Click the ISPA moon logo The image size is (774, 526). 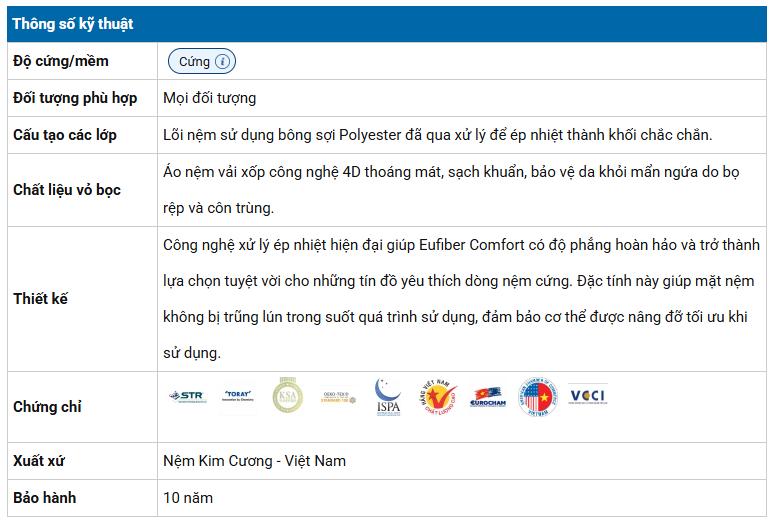click(388, 397)
